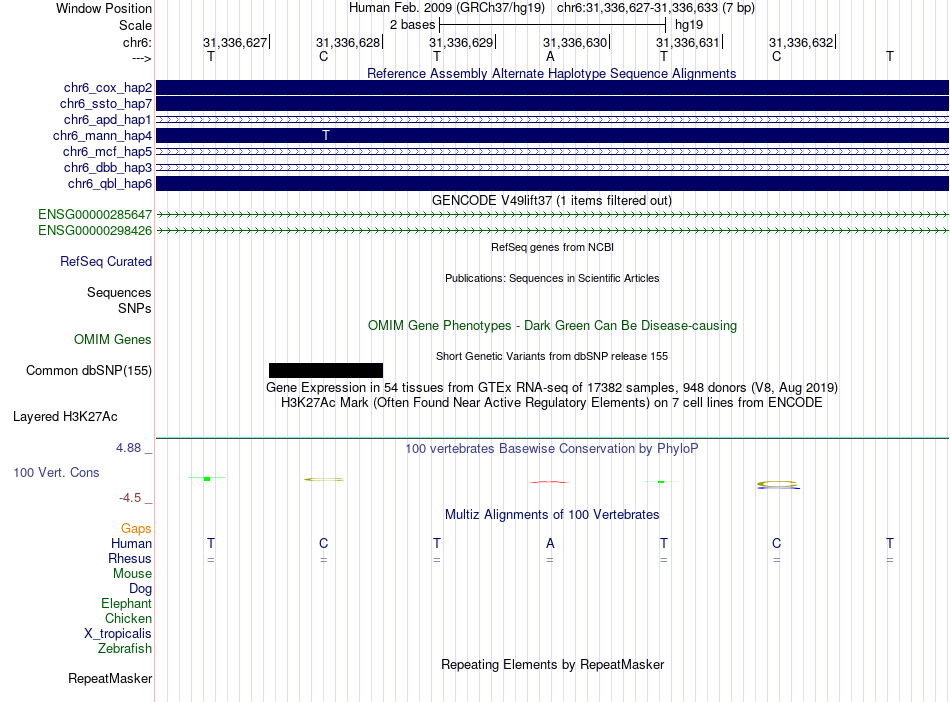Click the RefSeq Curated track label

click(106, 262)
